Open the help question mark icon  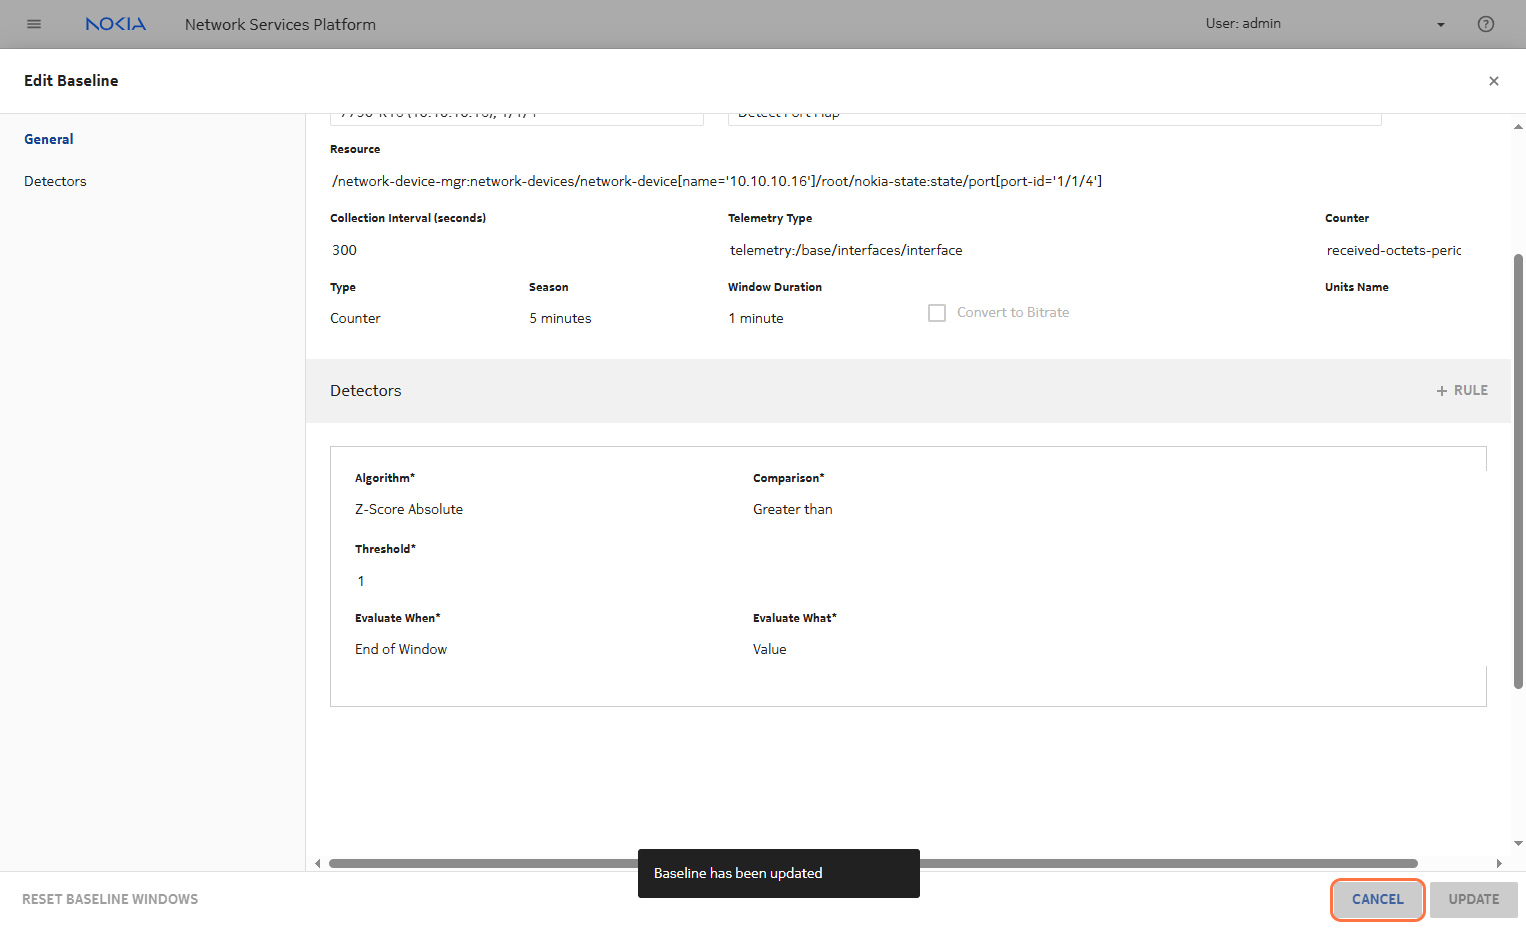pyautogui.click(x=1485, y=24)
